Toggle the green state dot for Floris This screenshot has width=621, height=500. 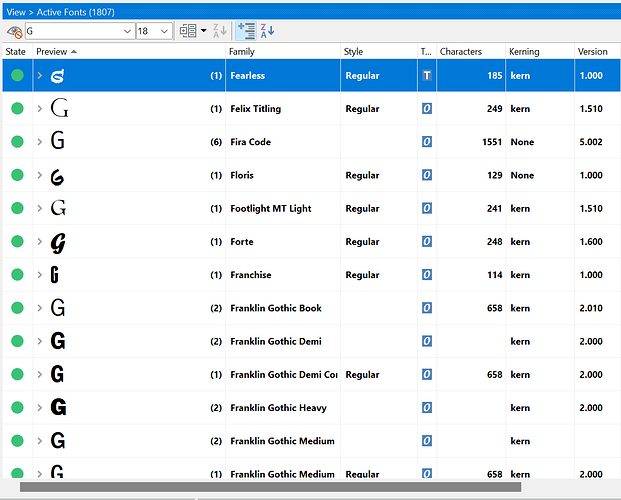17,175
